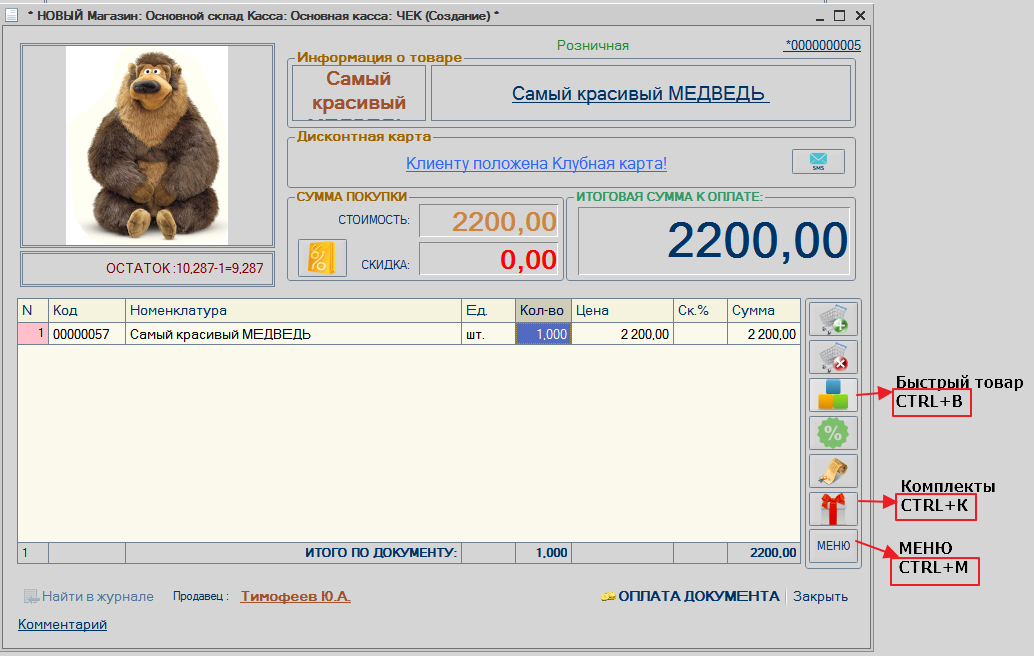Click the Ед. column header
Image resolution: width=1034 pixels, height=656 pixels.
(489, 311)
